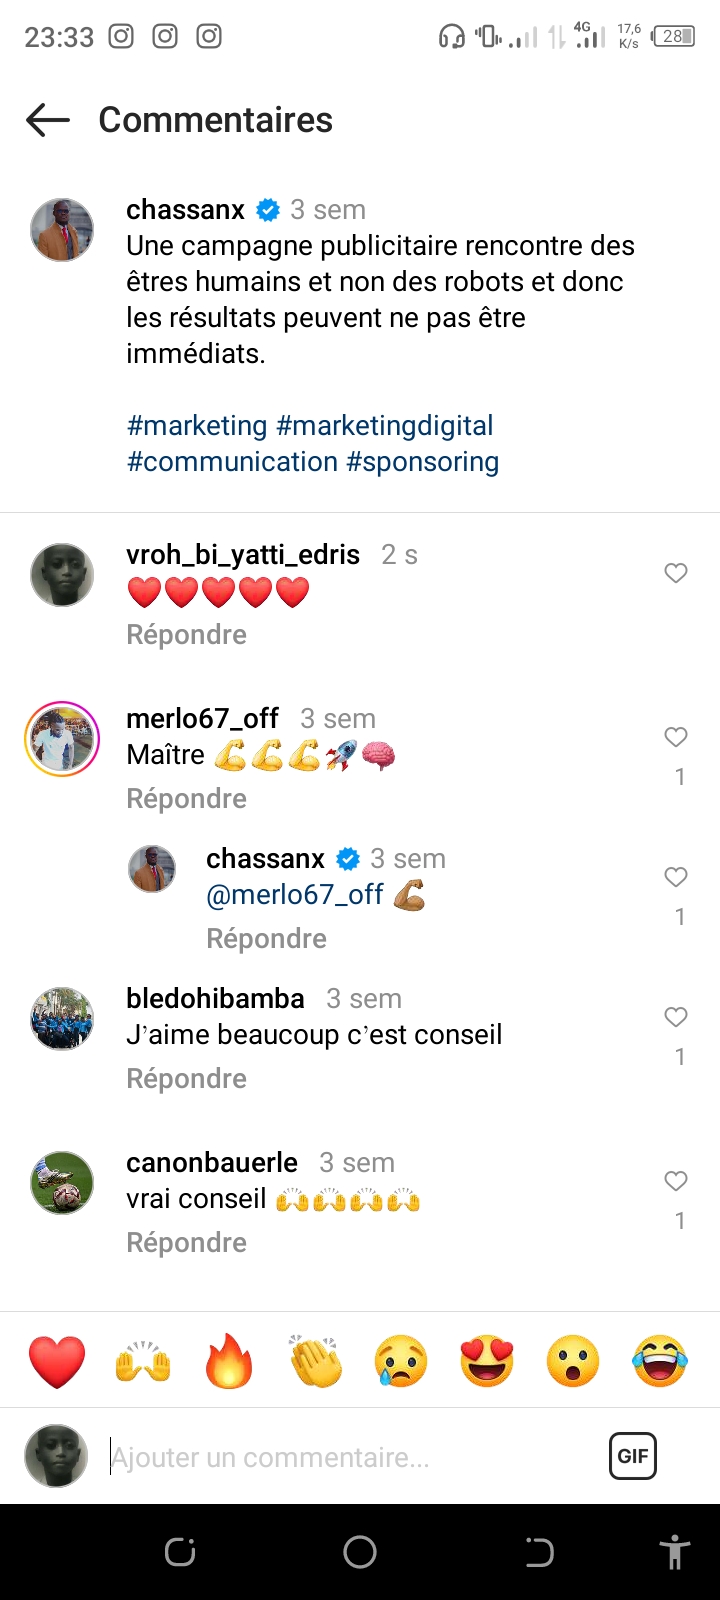The width and height of the screenshot is (720, 1600).
Task: Like vroh_bi_yatti_edris's hearts comment
Action: pyautogui.click(x=676, y=573)
